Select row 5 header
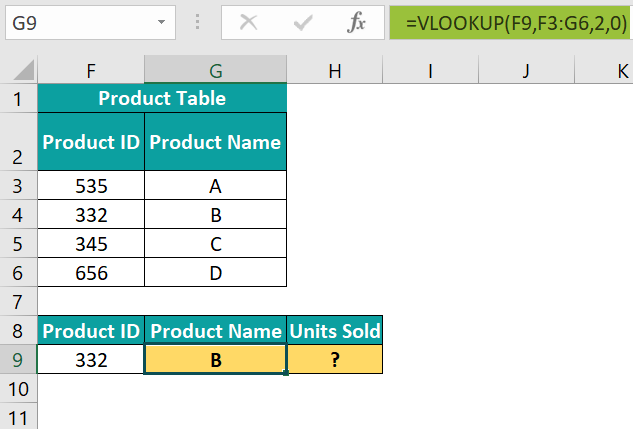Viewport: 633px width, 429px height. [x=18, y=244]
